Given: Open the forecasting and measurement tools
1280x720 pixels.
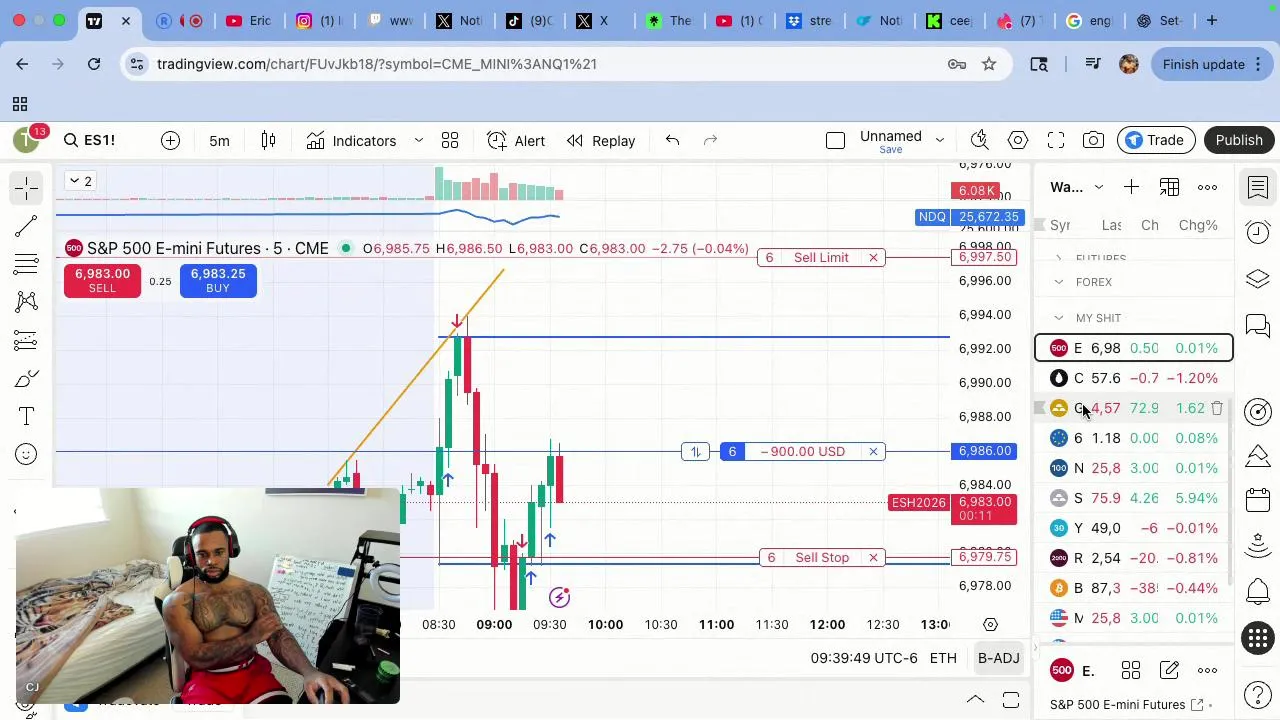Looking at the screenshot, I should [x=27, y=340].
